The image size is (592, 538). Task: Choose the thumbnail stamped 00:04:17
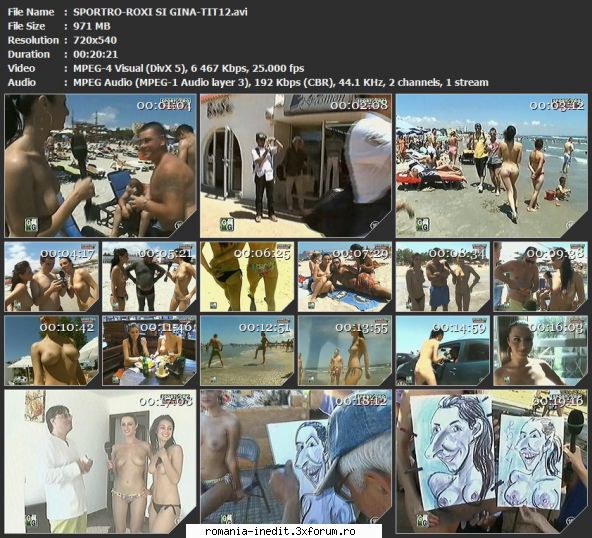(x=51, y=277)
